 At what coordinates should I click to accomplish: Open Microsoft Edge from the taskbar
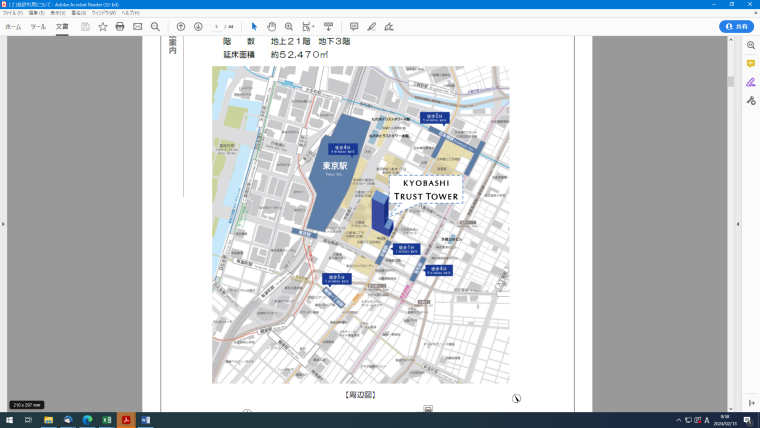(x=87, y=420)
